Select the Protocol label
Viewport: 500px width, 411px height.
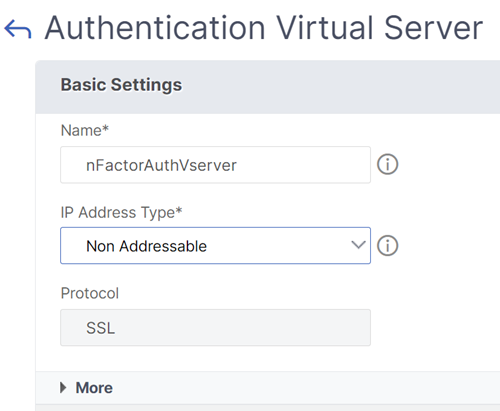(x=90, y=293)
